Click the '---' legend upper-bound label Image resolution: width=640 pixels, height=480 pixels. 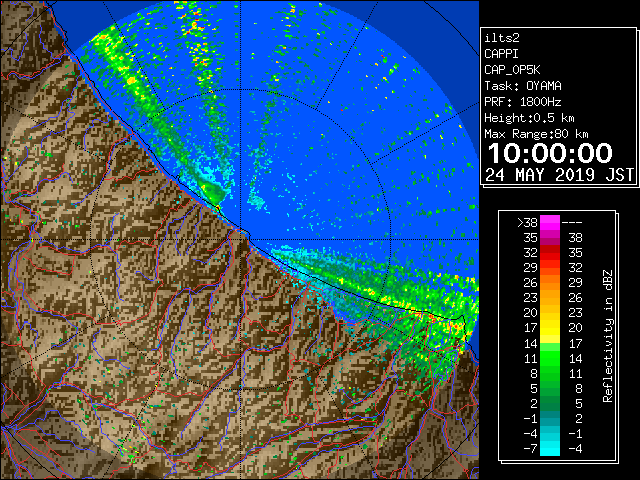click(572, 223)
